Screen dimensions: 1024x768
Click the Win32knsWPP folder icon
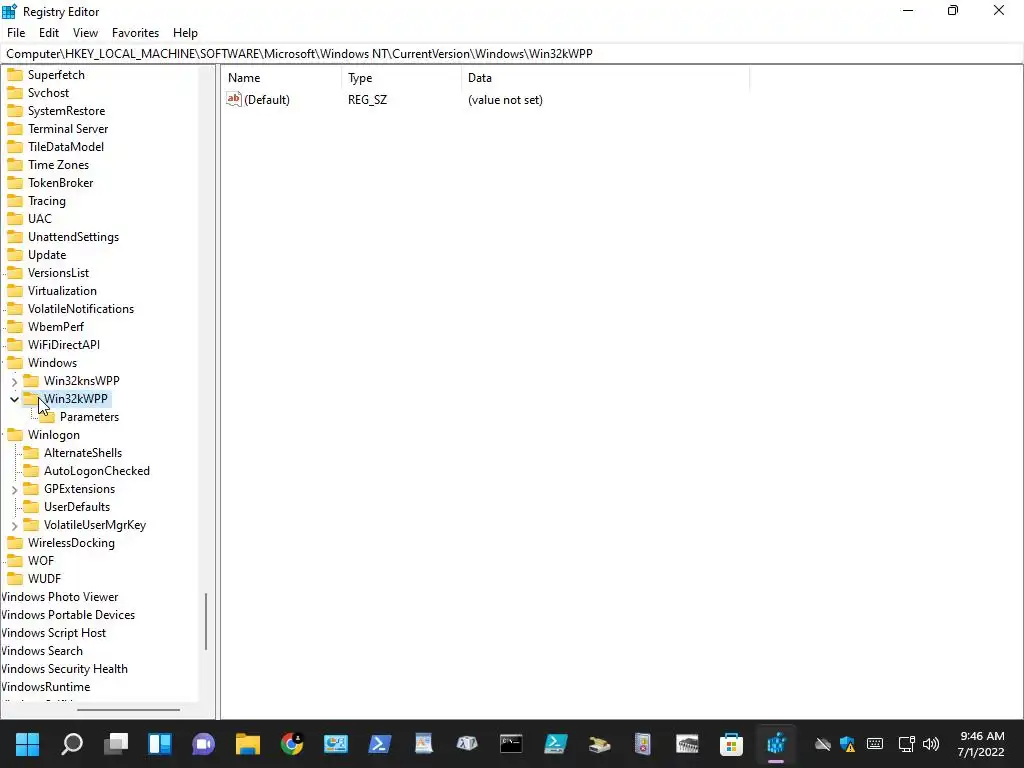point(31,381)
